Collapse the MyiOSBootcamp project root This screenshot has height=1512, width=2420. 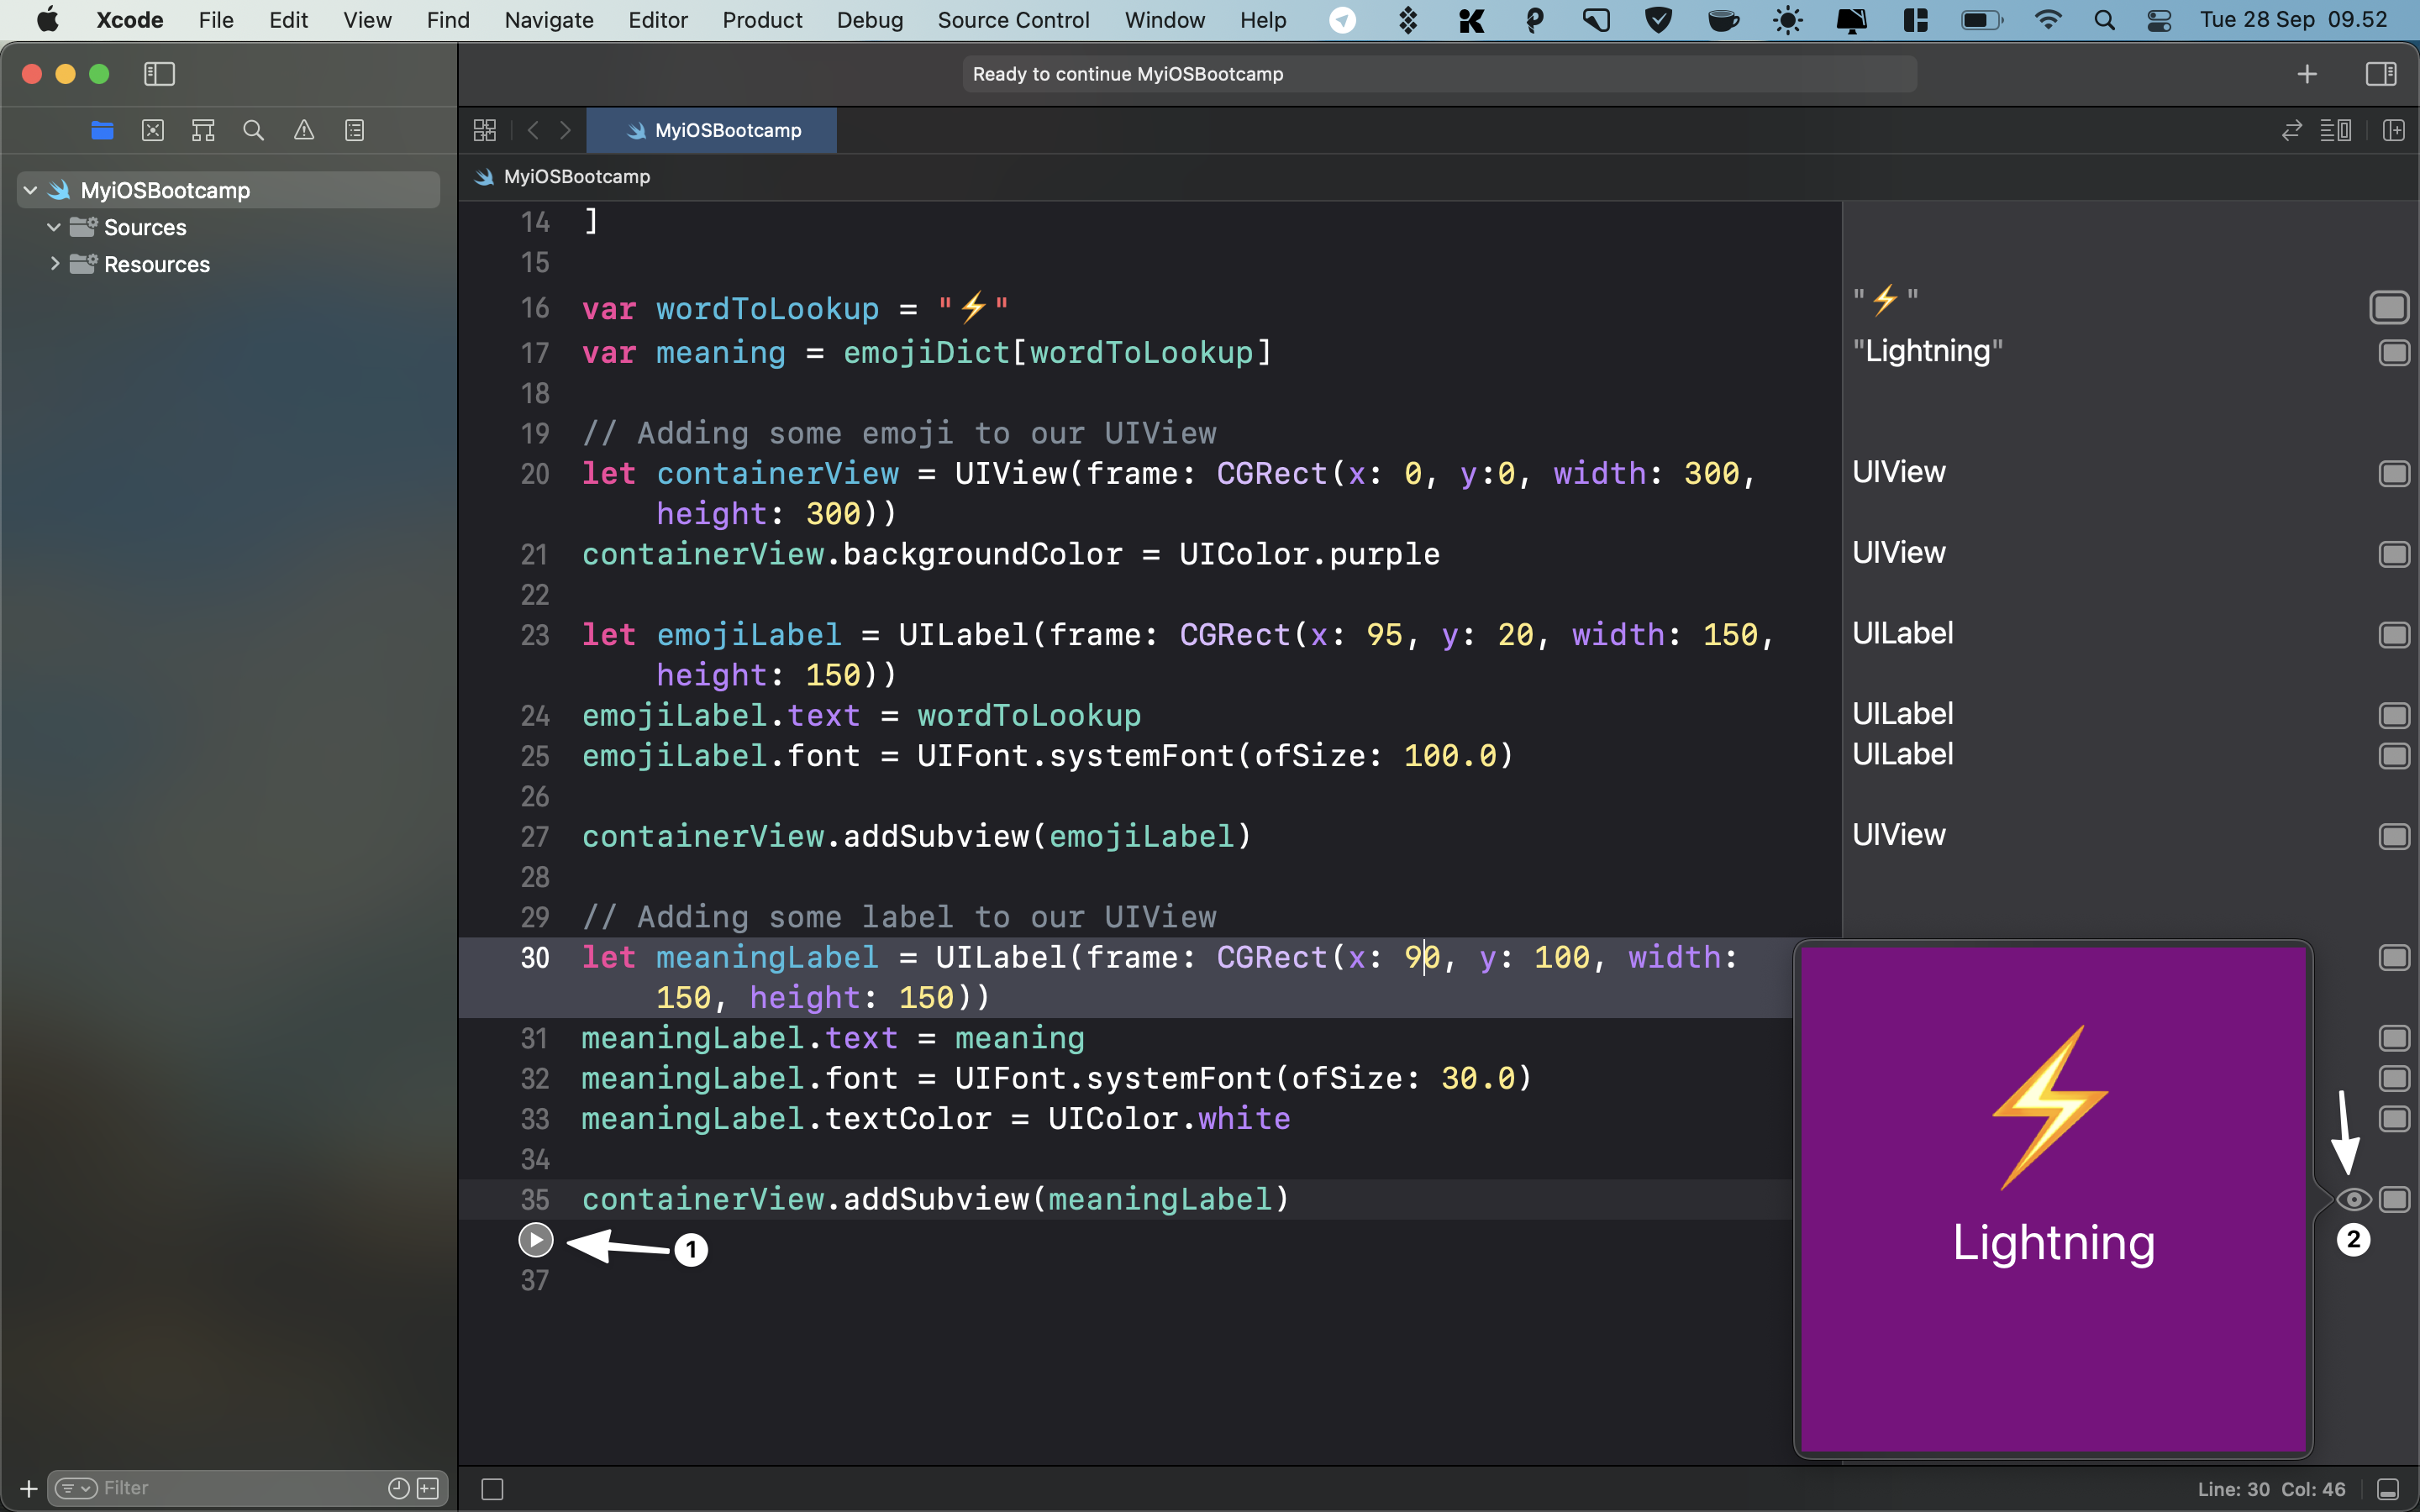coord(30,190)
